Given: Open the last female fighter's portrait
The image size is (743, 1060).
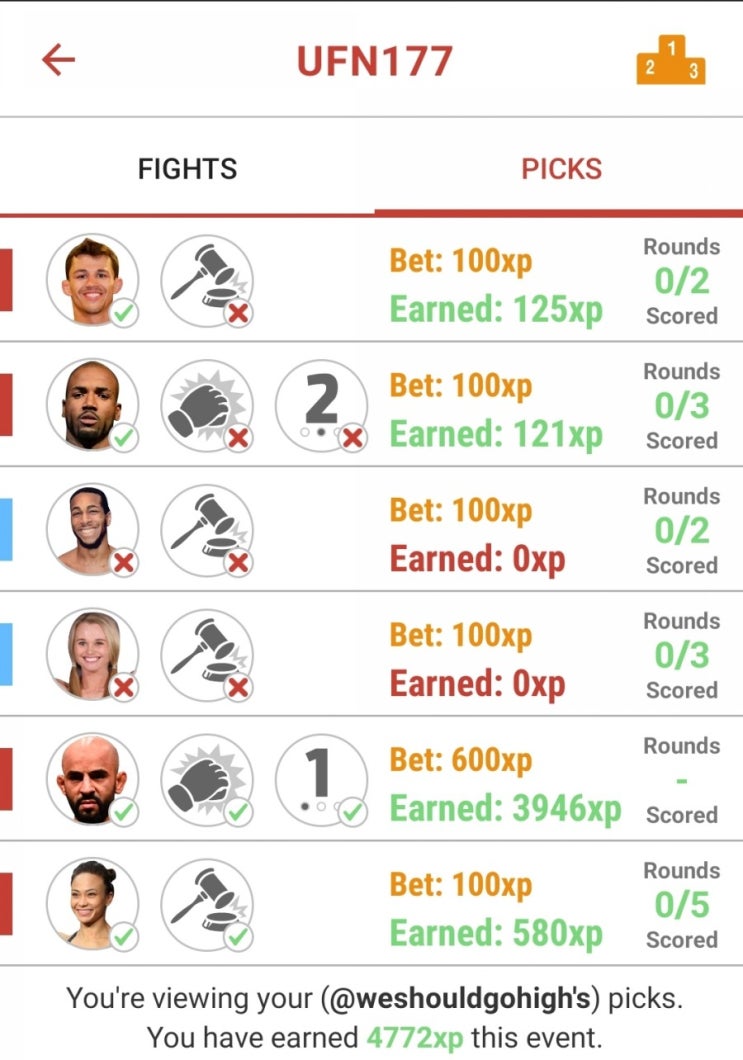Looking at the screenshot, I should tap(93, 905).
